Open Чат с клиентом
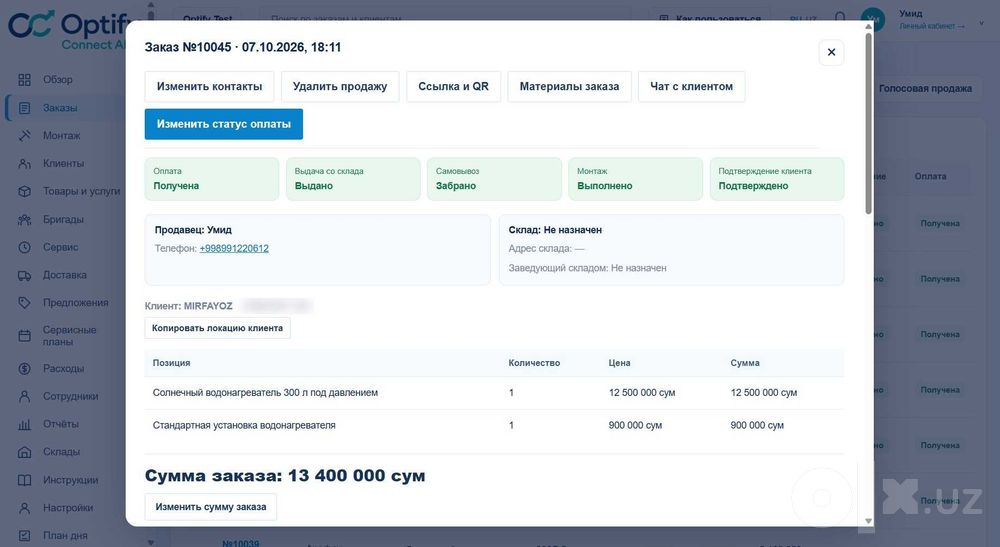This screenshot has width=1000, height=547. click(x=691, y=86)
